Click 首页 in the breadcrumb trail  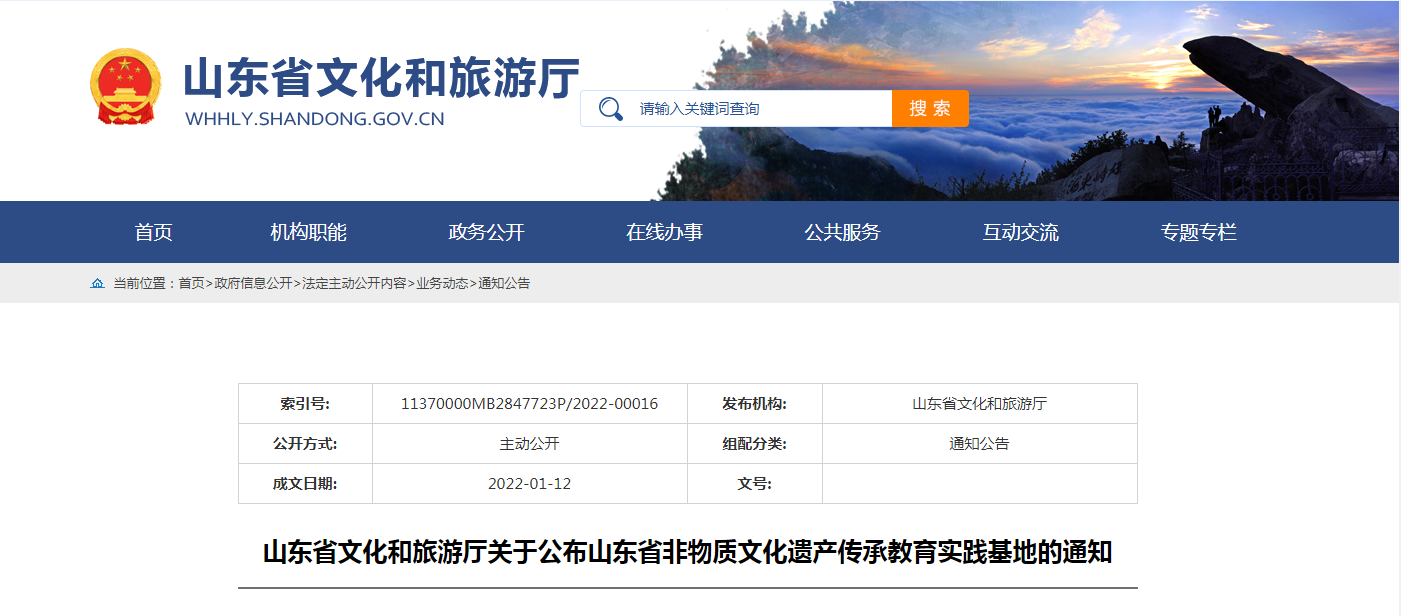(191, 284)
